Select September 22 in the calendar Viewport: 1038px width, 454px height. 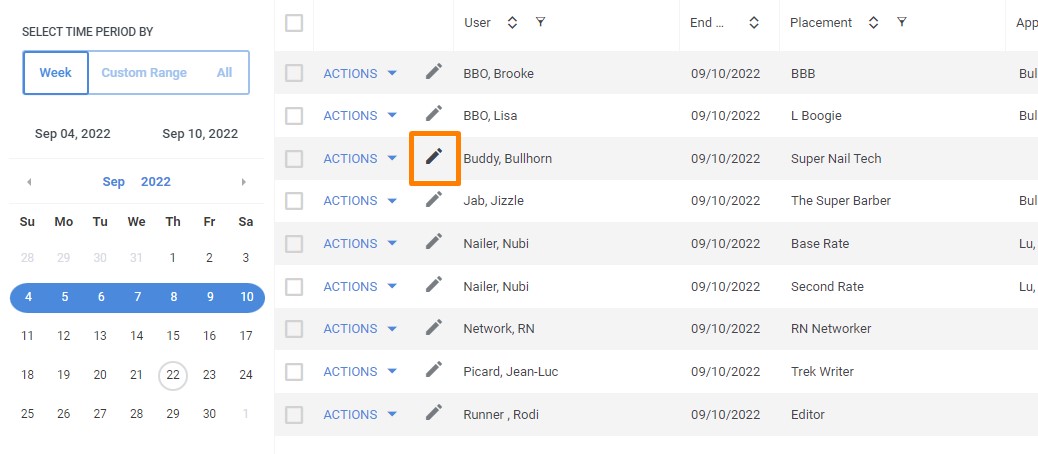(173, 375)
